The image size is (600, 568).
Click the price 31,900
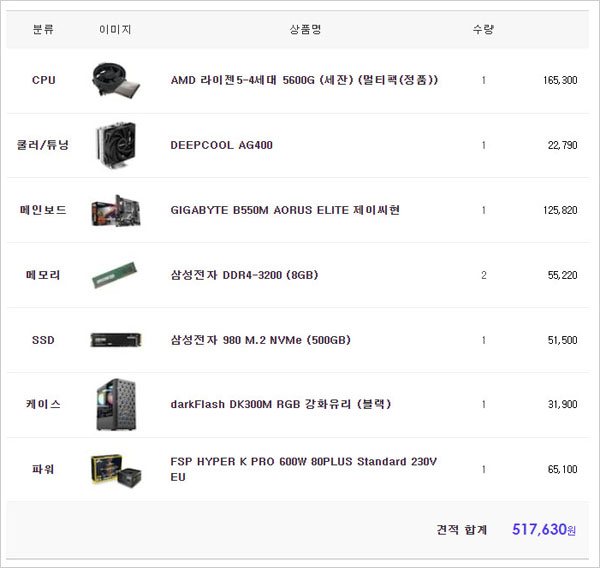point(562,405)
